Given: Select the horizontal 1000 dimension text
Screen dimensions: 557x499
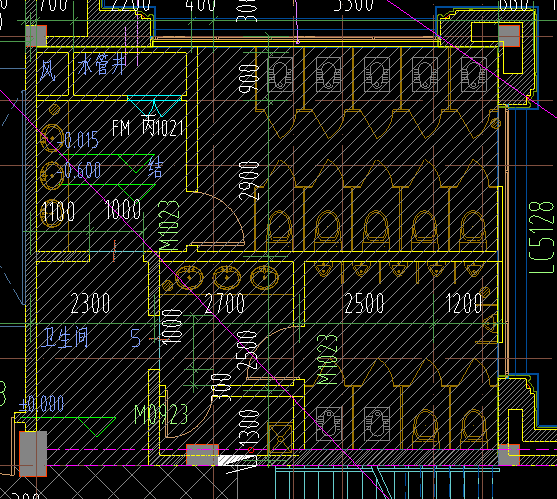Looking at the screenshot, I should pos(123,209).
